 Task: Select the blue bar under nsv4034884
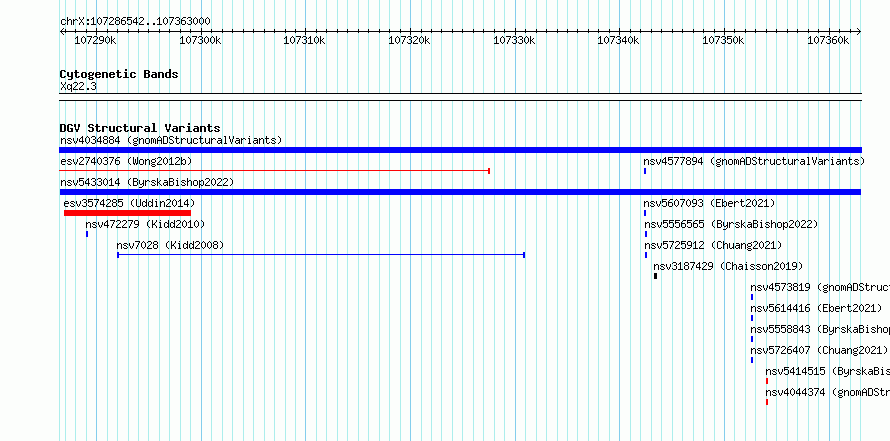[x=460, y=150]
